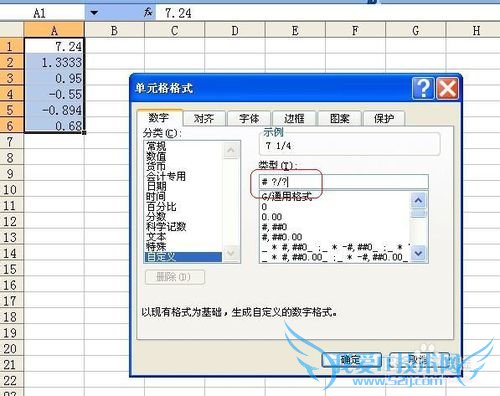Select column C header
This screenshot has height=396, width=500.
174,30
